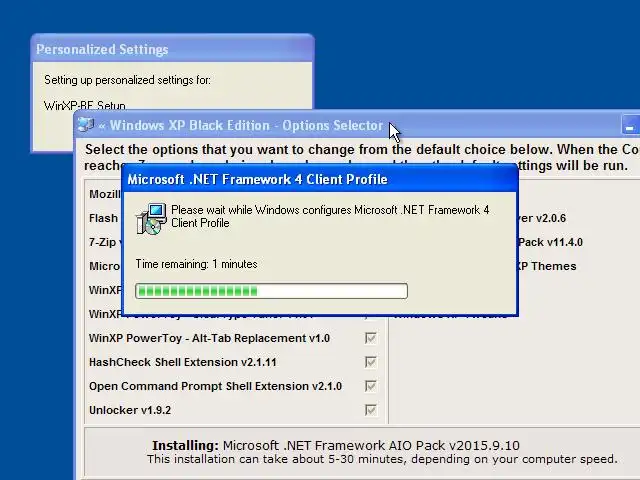Click the .NET installation progress bar
The height and width of the screenshot is (480, 640).
pos(271,291)
